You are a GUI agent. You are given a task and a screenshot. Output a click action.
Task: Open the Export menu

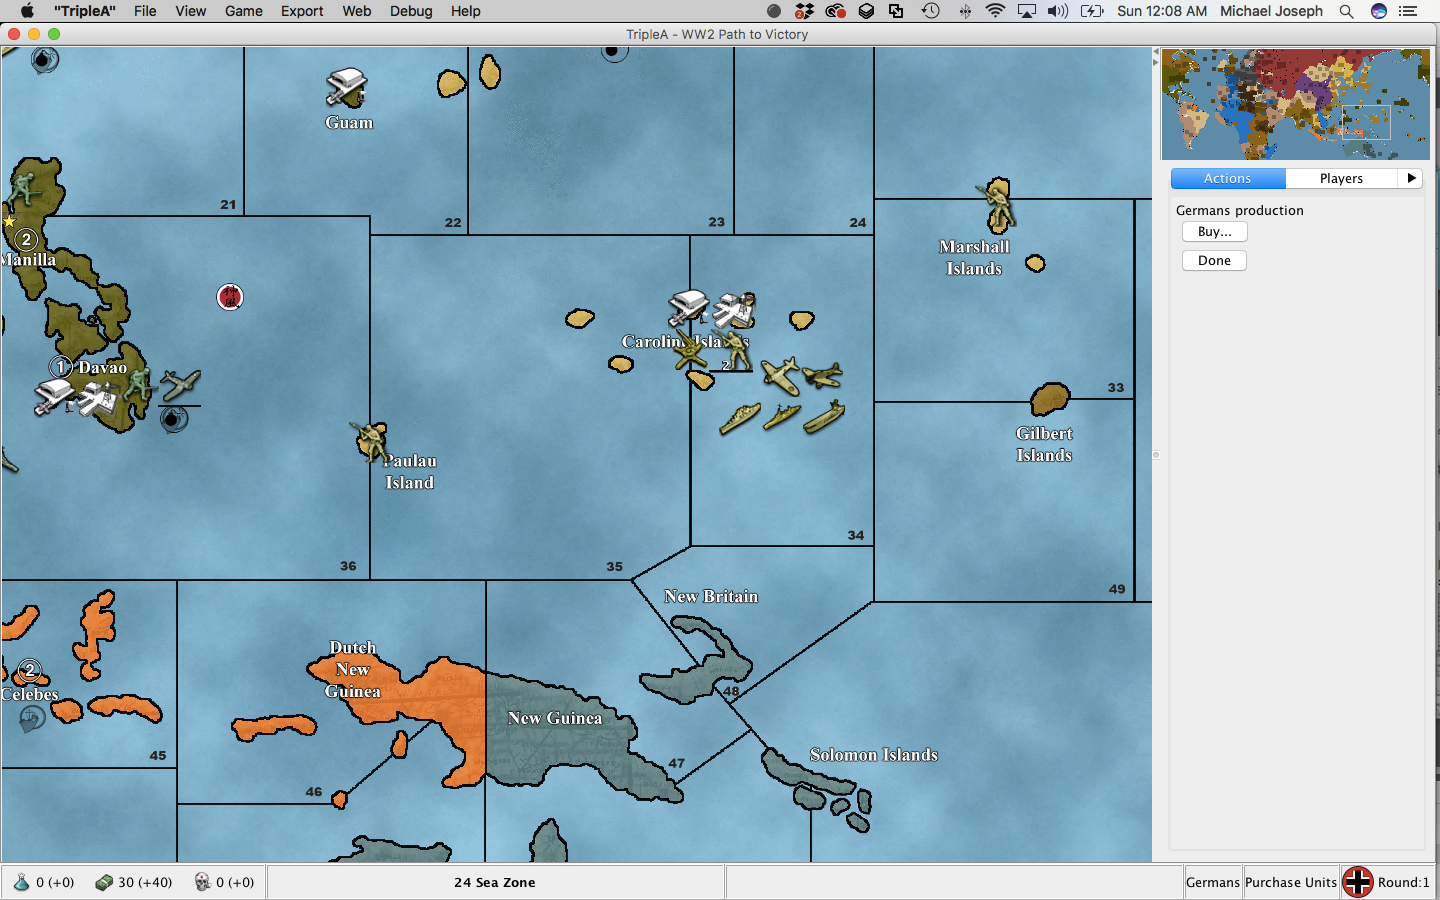[x=301, y=11]
